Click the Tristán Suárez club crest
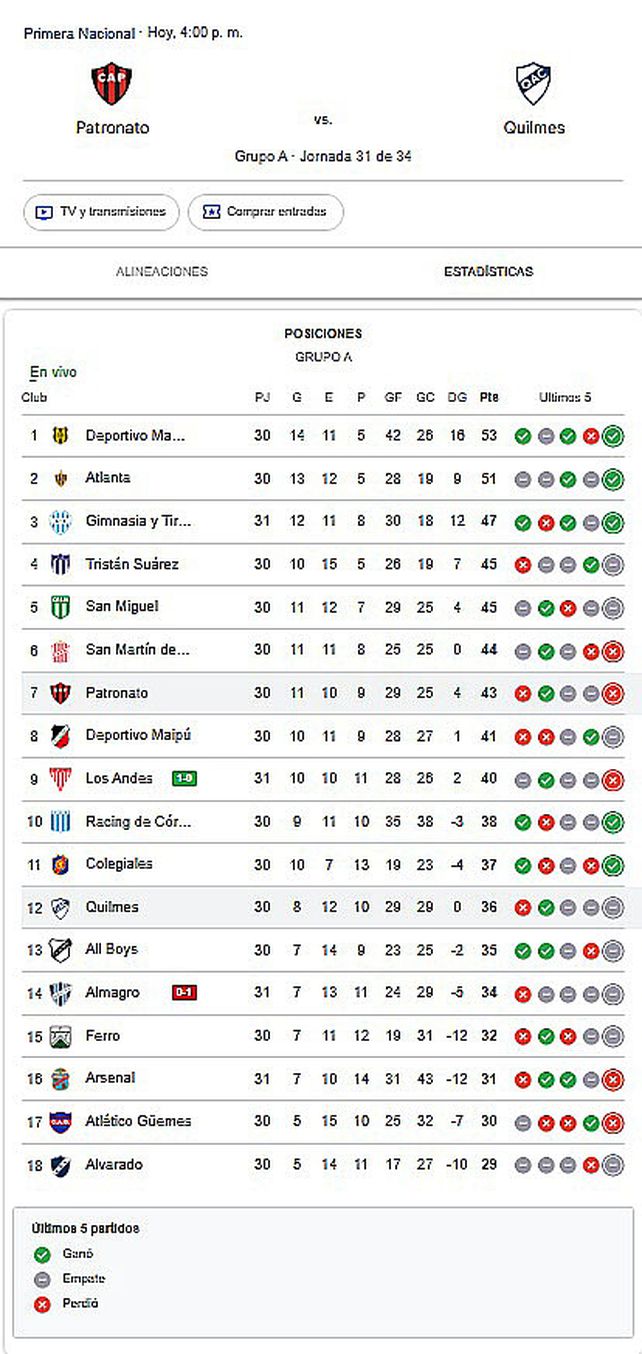Viewport: 642px width, 1354px height. coord(61,564)
